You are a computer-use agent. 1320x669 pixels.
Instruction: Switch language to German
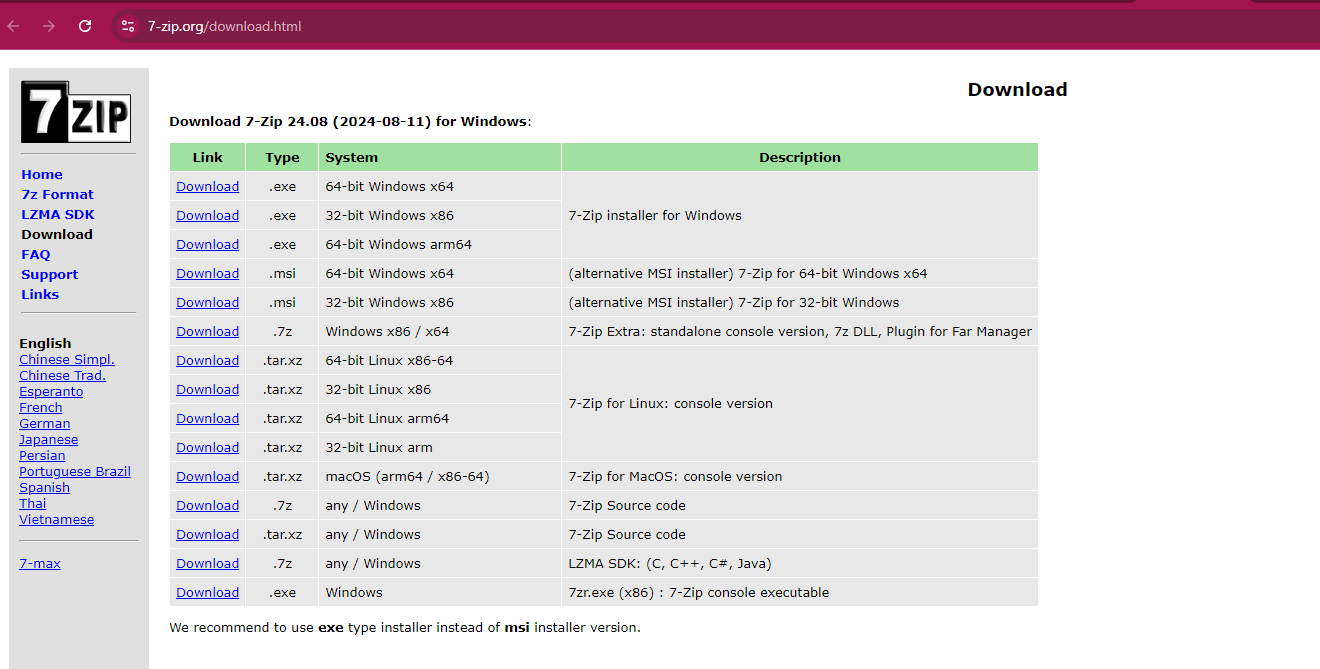(45, 423)
